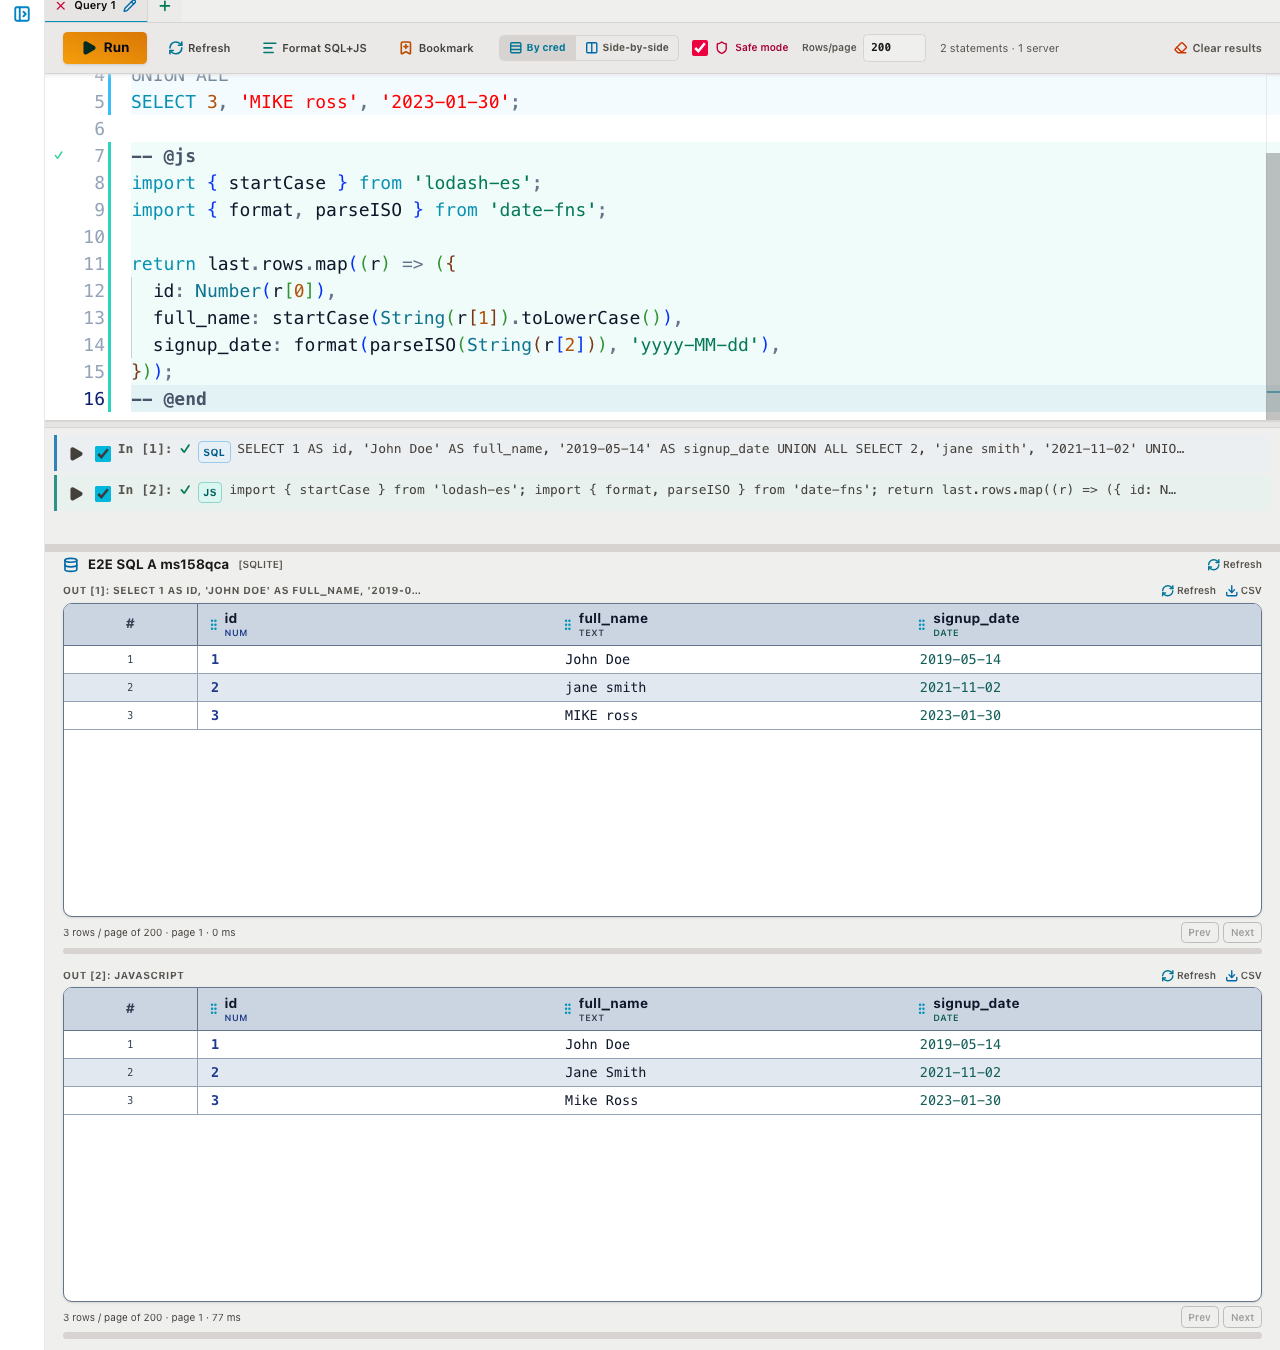Click the -- @js line in editor
Screen dimensions: 1280x1350
click(x=698, y=156)
